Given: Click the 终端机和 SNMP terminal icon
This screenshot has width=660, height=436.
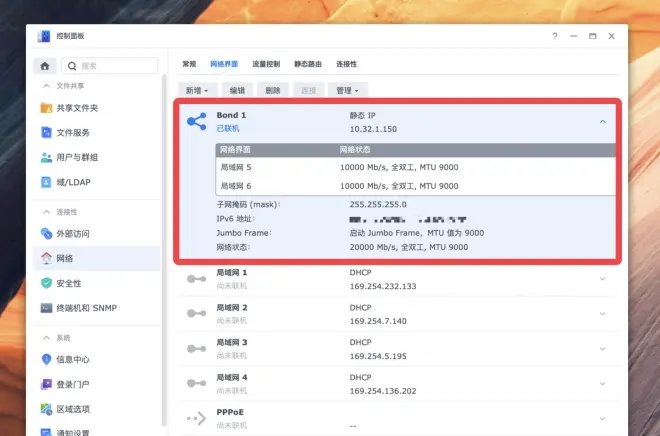Looking at the screenshot, I should pos(46,308).
